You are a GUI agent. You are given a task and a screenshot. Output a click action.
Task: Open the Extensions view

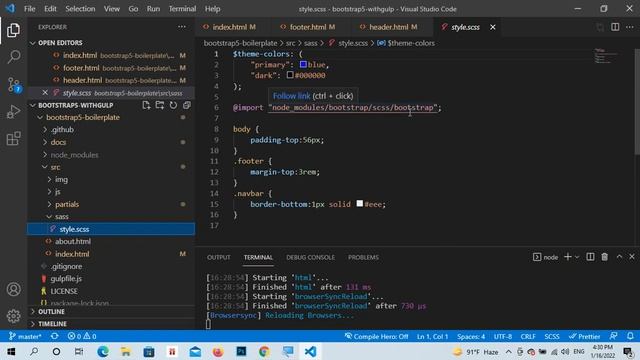pyautogui.click(x=13, y=138)
